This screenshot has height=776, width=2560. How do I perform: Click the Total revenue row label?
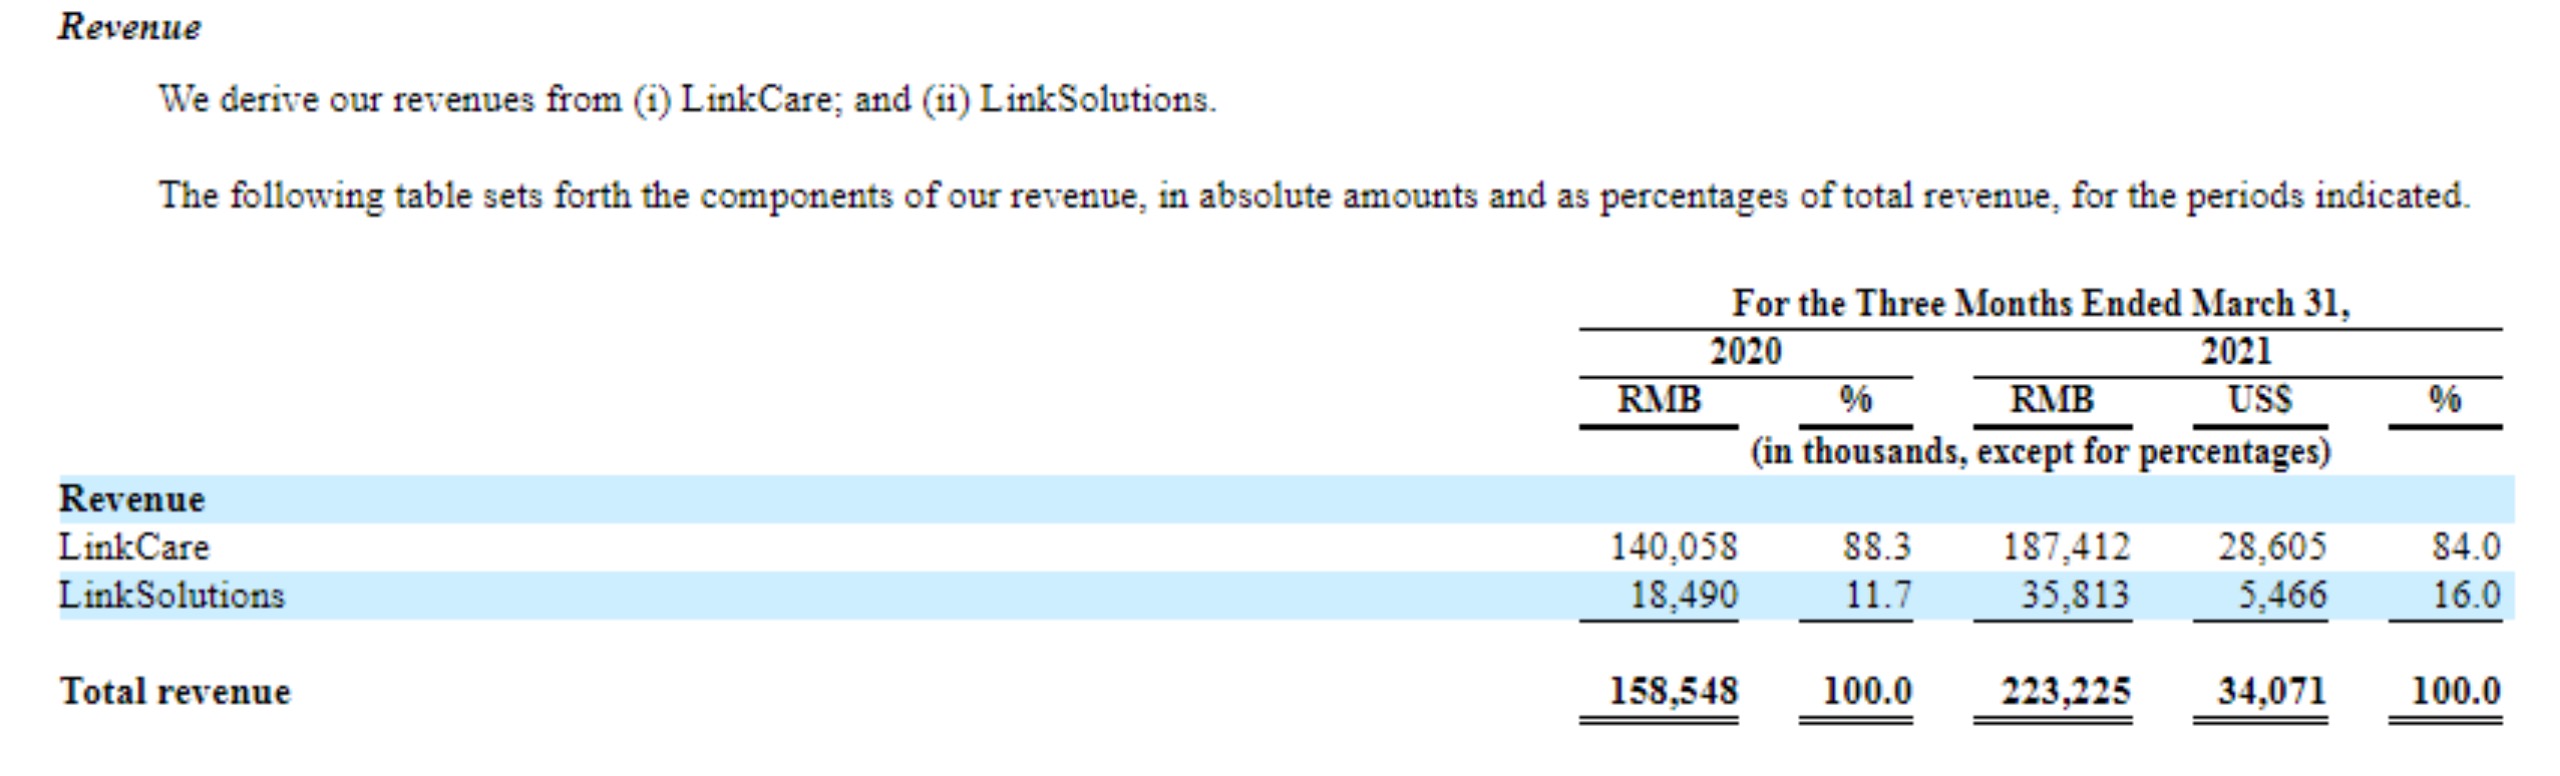[175, 691]
